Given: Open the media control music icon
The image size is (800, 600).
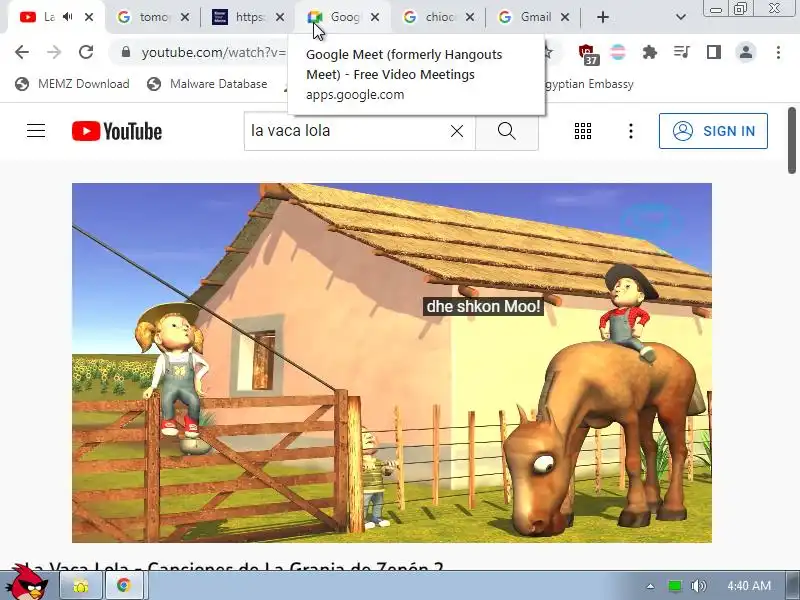Looking at the screenshot, I should point(682,52).
